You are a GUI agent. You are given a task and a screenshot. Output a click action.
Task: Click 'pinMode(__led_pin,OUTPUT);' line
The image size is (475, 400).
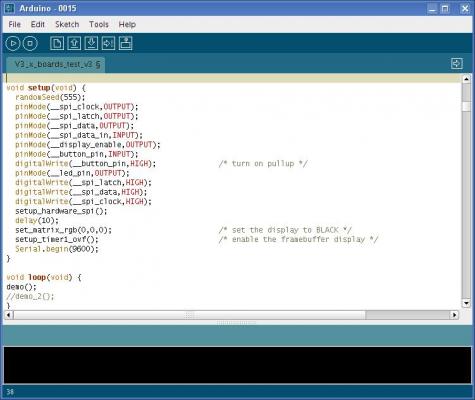tap(72, 173)
